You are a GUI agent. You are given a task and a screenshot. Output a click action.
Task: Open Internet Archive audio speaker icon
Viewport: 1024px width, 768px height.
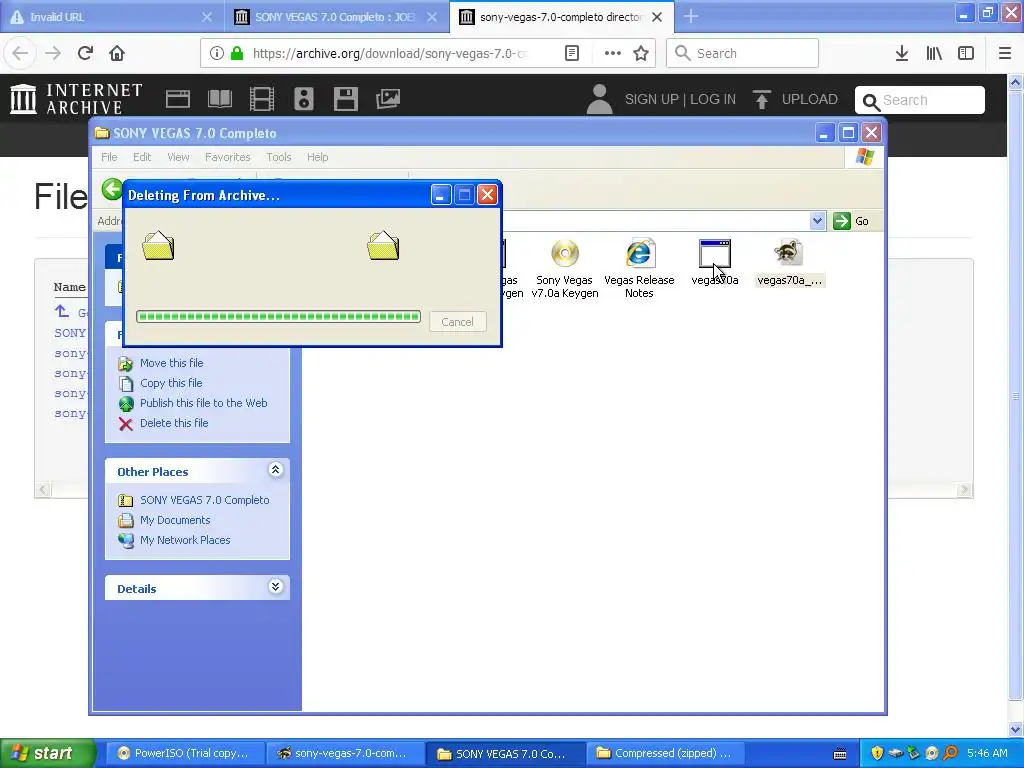tap(304, 99)
